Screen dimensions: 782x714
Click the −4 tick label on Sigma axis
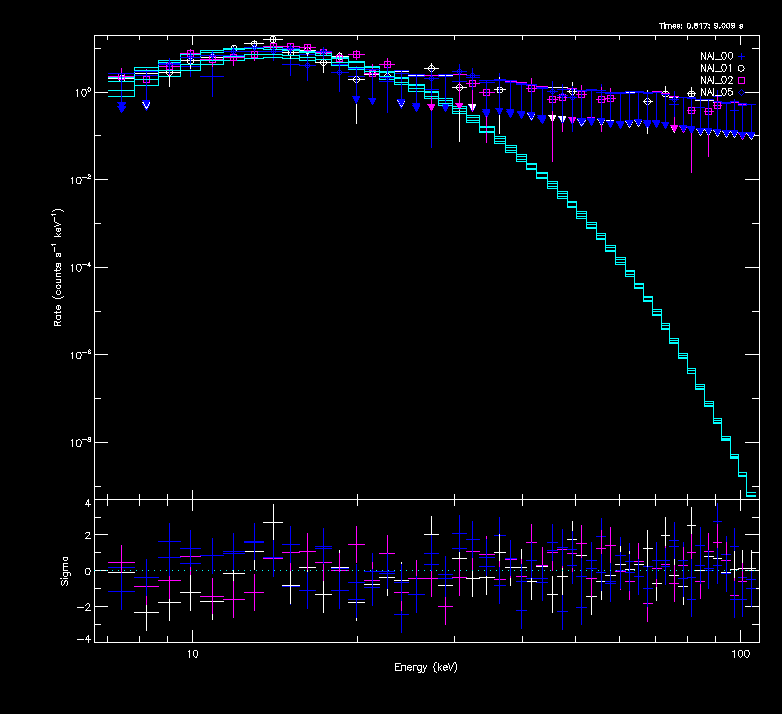tap(85, 639)
